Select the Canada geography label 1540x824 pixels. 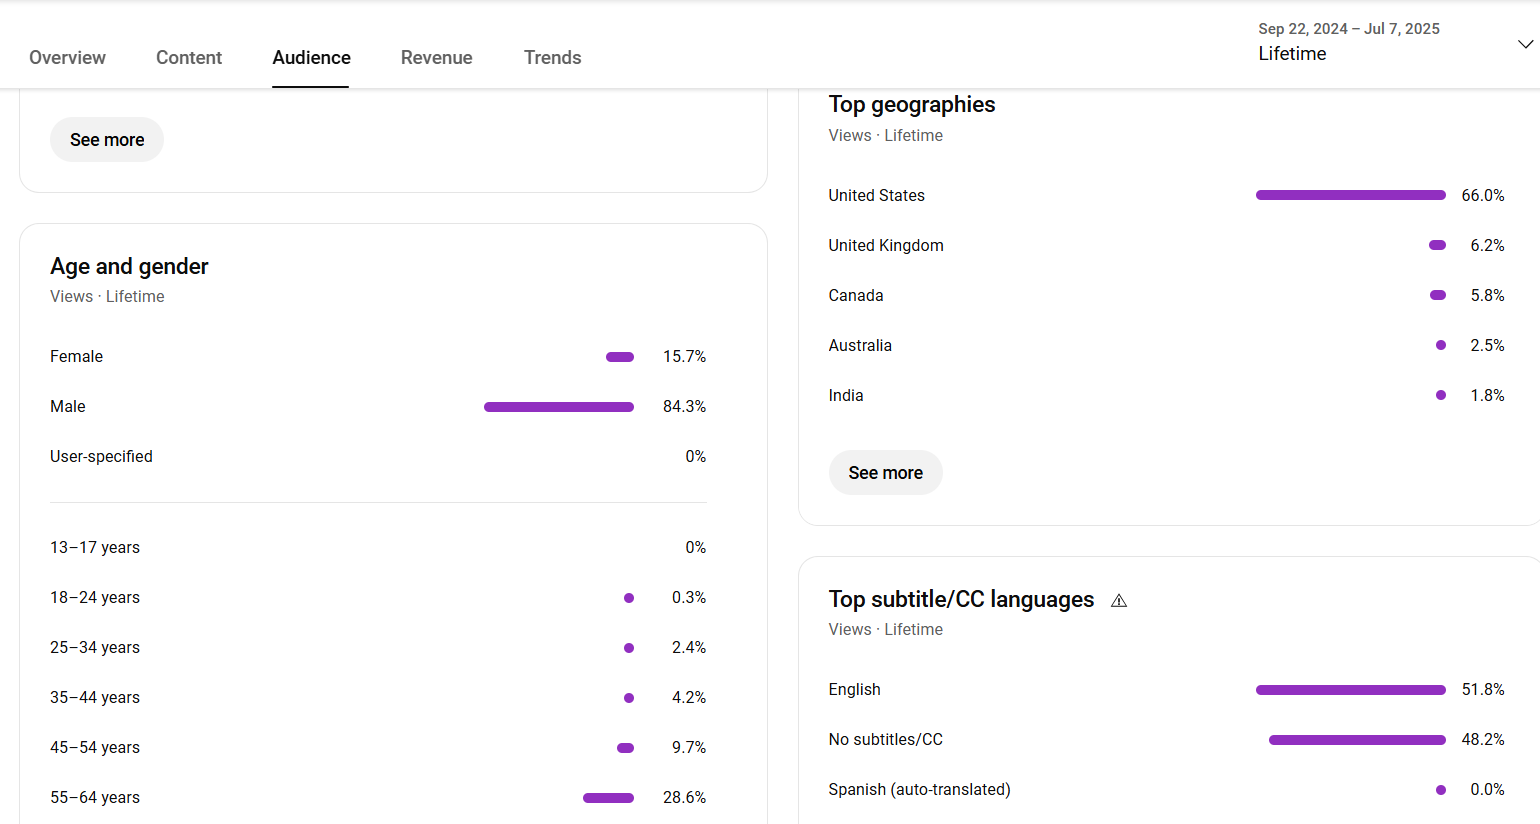856,296
